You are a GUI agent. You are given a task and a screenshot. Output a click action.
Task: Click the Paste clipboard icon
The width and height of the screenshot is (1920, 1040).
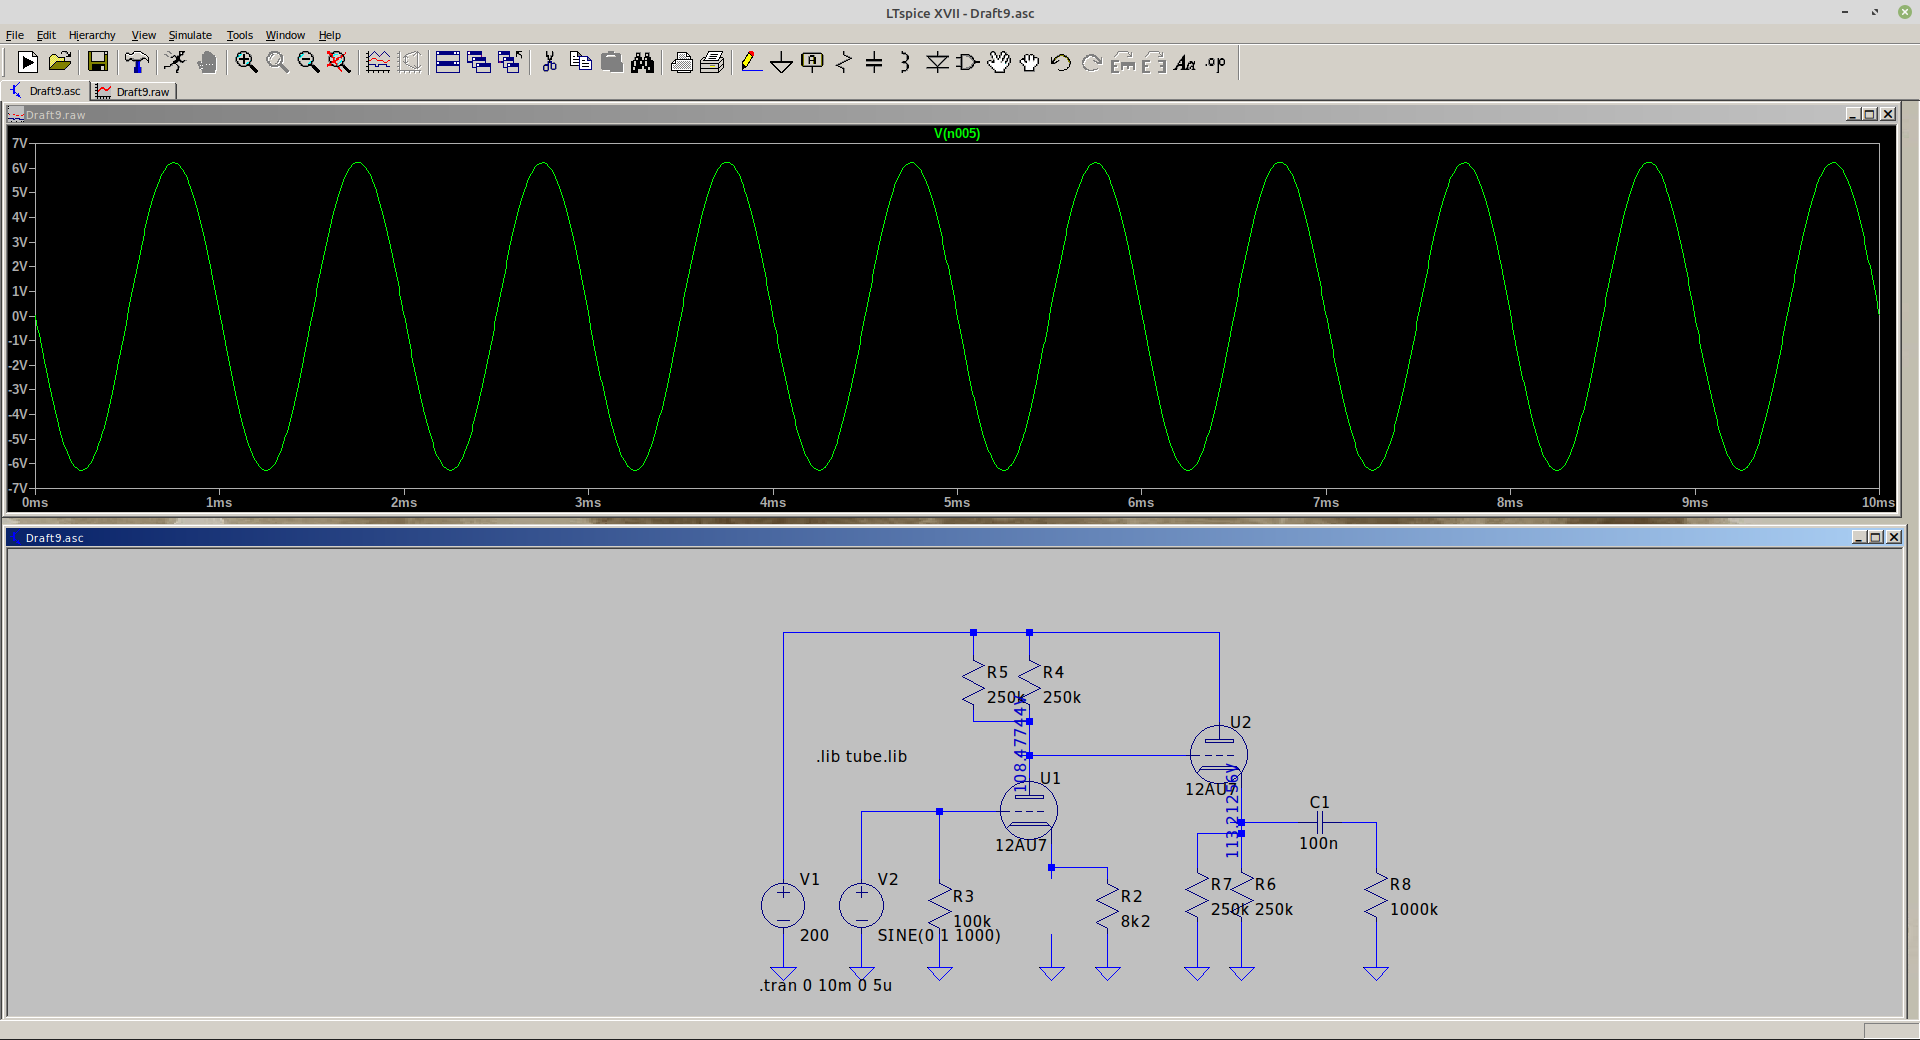611,62
